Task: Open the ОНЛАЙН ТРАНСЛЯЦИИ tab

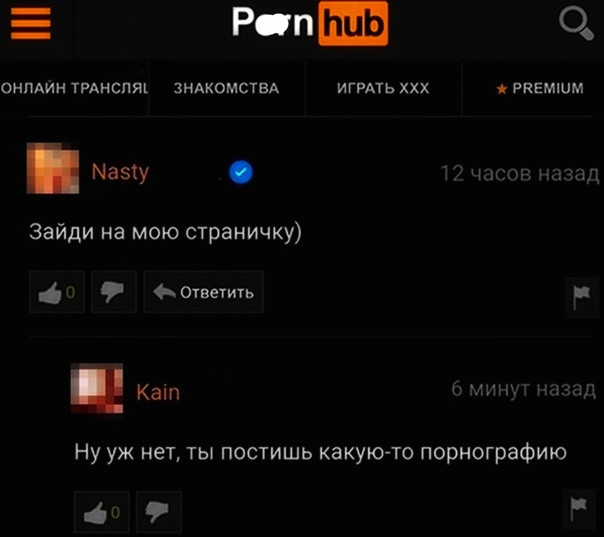Action: [74, 88]
